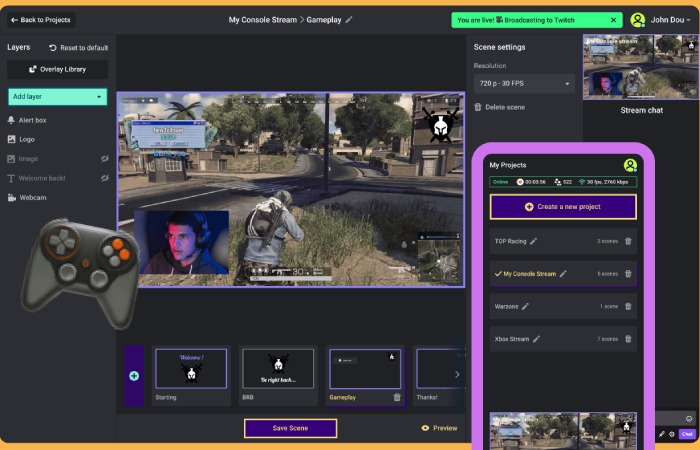Open the Xbox Stream project
Screen dimensions: 700x450
click(x=563, y=339)
